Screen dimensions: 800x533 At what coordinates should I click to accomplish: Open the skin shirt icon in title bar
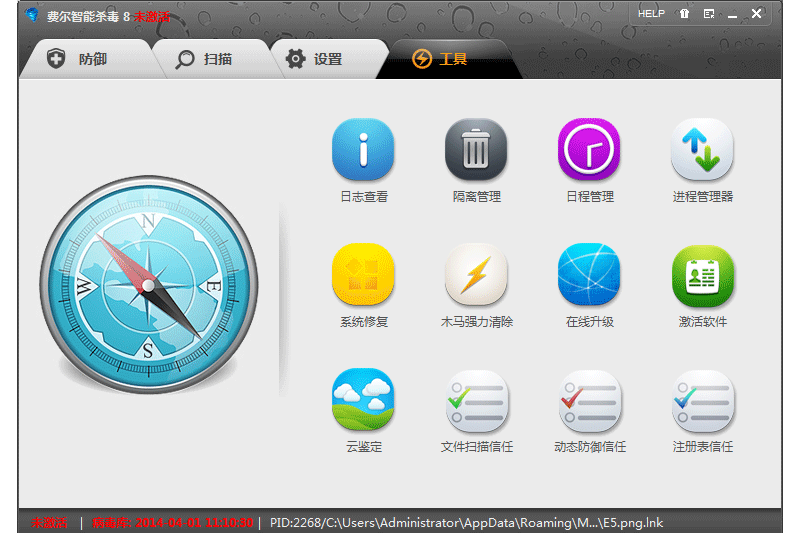pyautogui.click(x=684, y=14)
